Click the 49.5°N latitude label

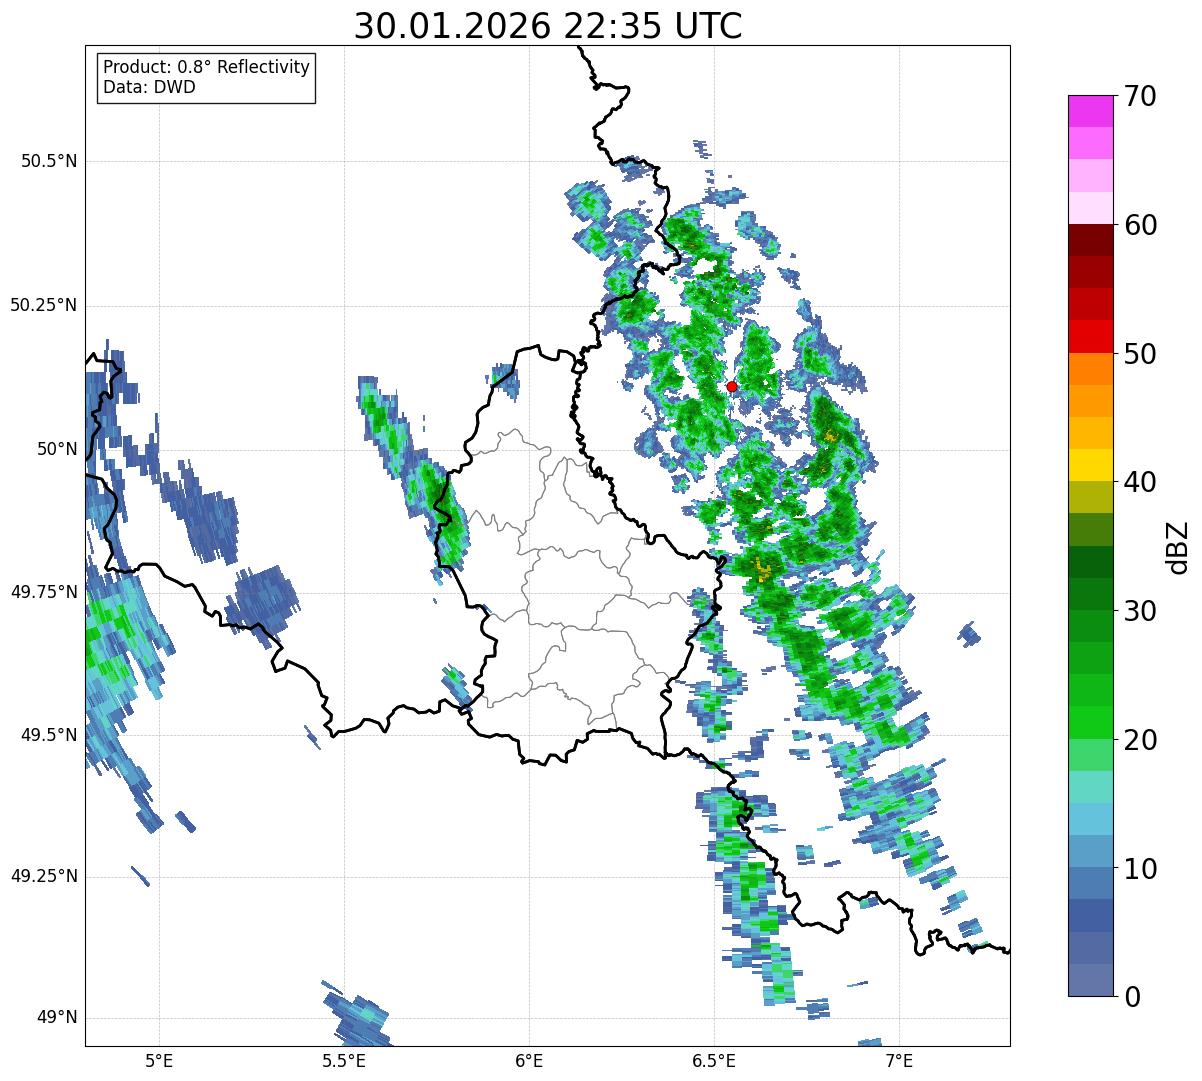(49, 735)
